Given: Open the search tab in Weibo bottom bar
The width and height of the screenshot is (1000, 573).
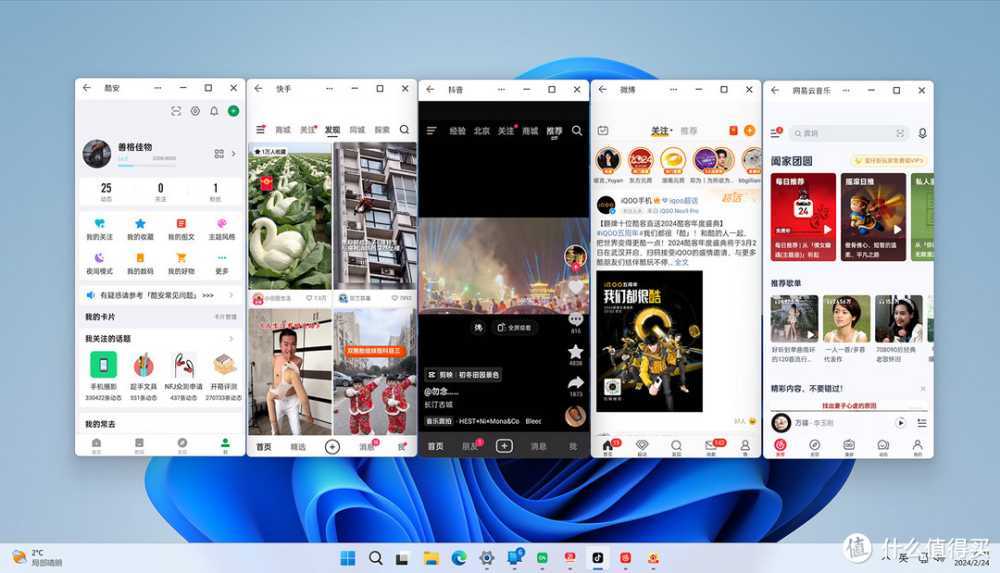Looking at the screenshot, I should pos(676,446).
